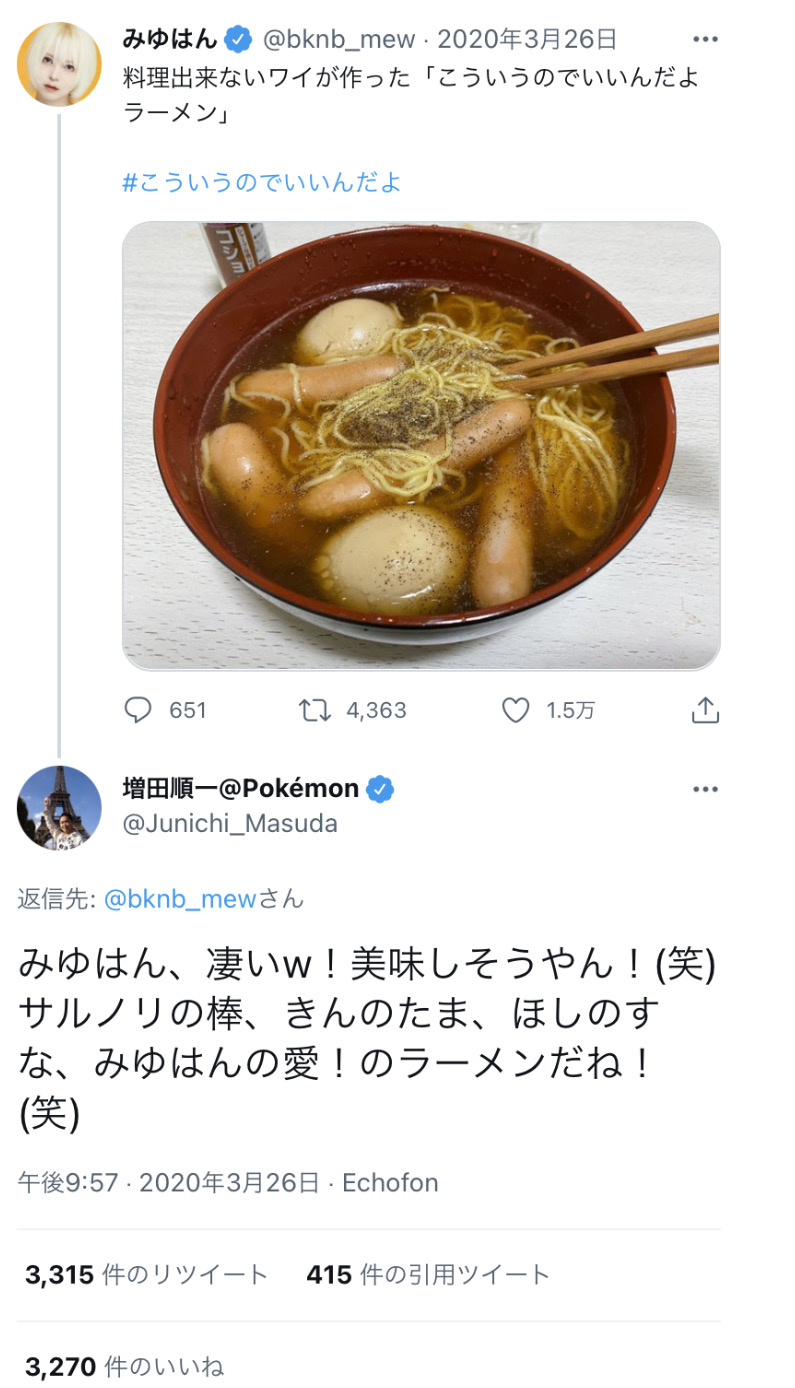
Task: Open more options on みゆはん's tweet
Action: pos(705,40)
